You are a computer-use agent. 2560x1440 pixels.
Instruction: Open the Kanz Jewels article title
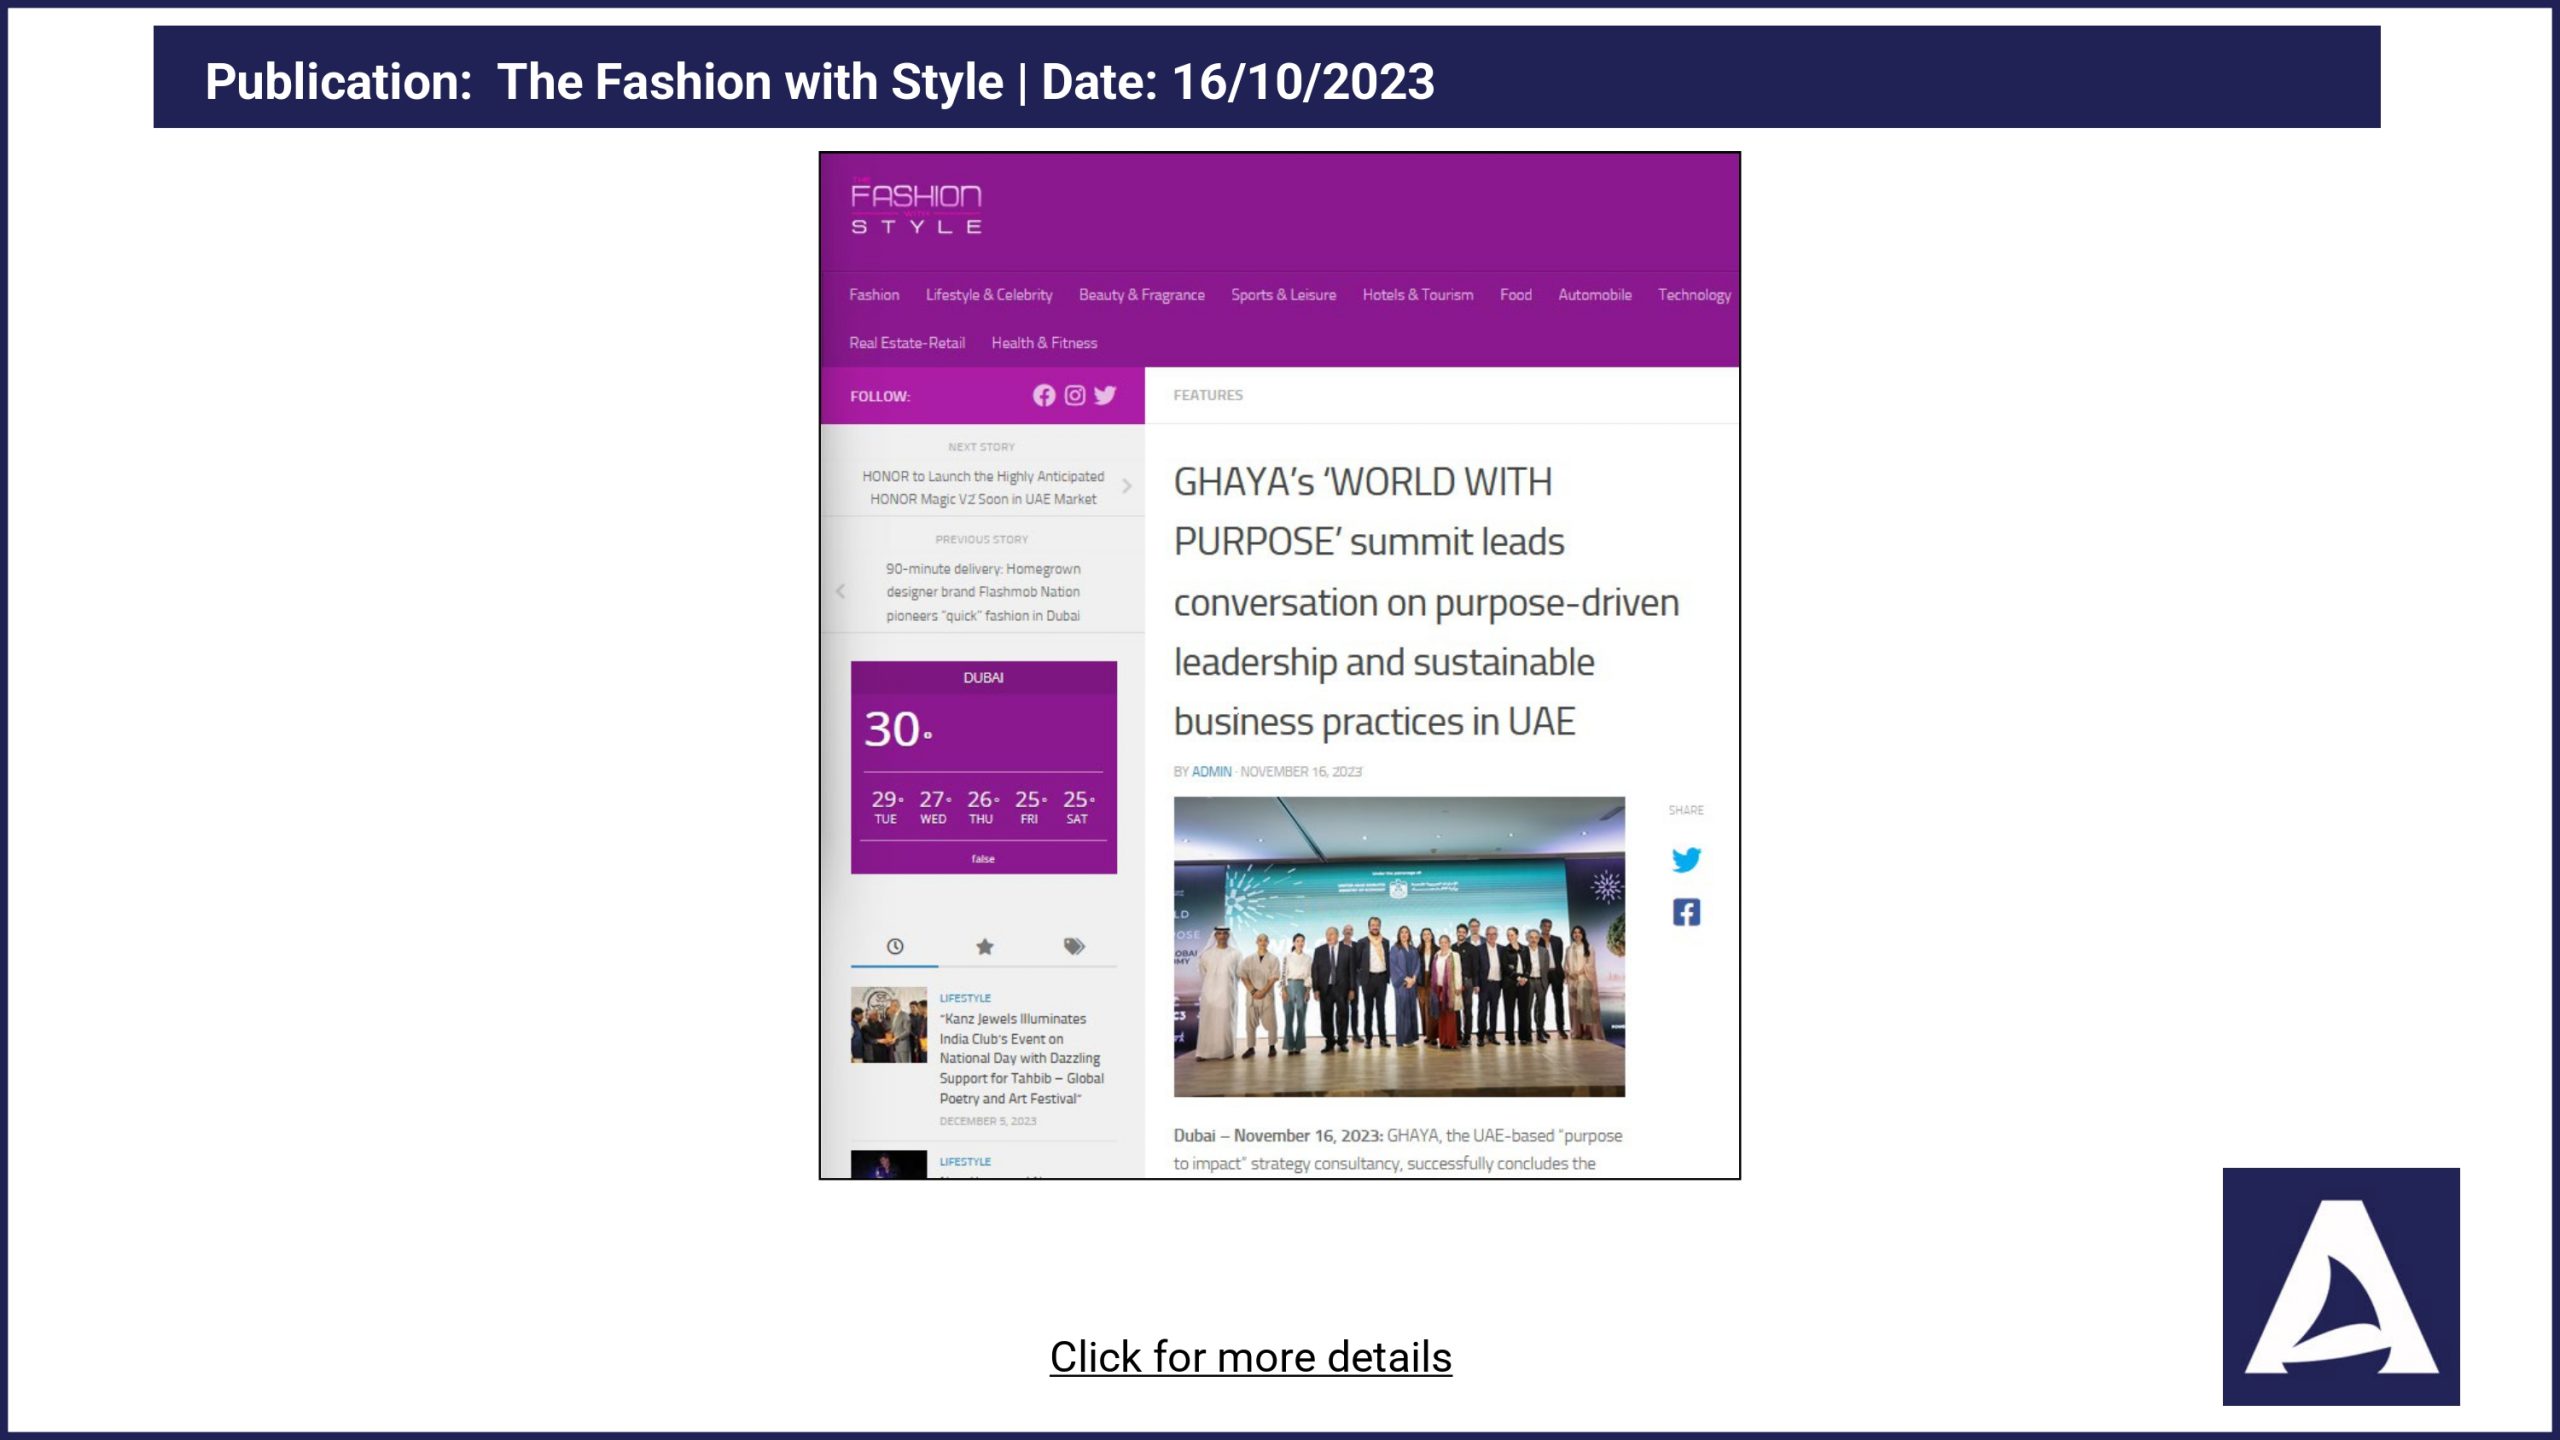point(1022,1058)
